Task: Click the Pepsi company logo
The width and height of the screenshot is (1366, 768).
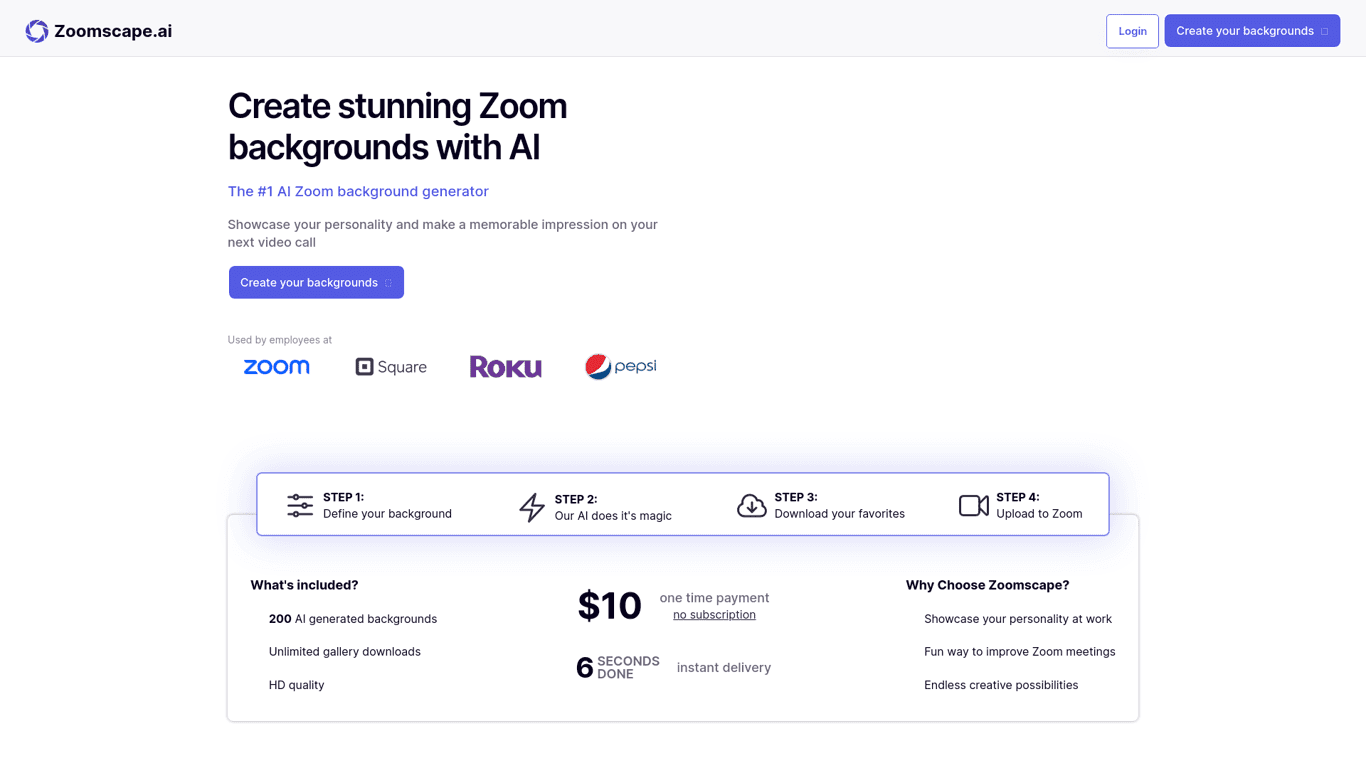Action: pyautogui.click(x=620, y=366)
